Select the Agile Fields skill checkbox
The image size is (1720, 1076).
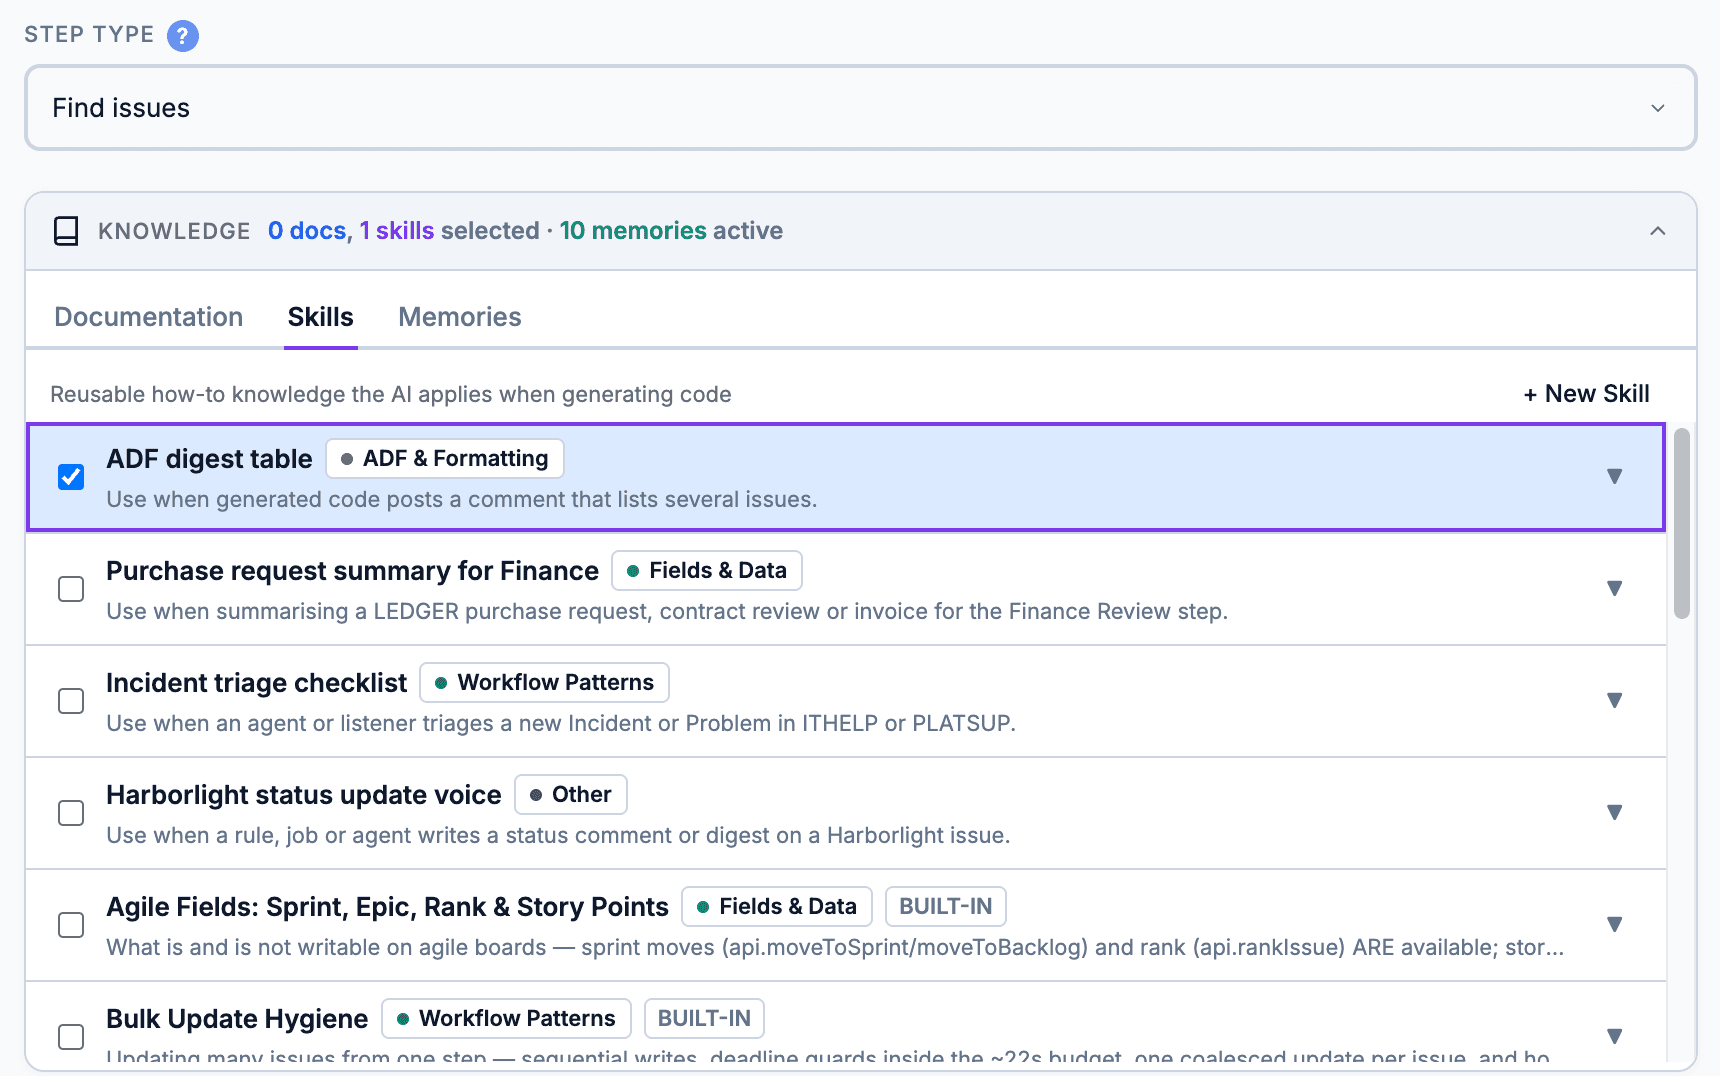[x=71, y=925]
